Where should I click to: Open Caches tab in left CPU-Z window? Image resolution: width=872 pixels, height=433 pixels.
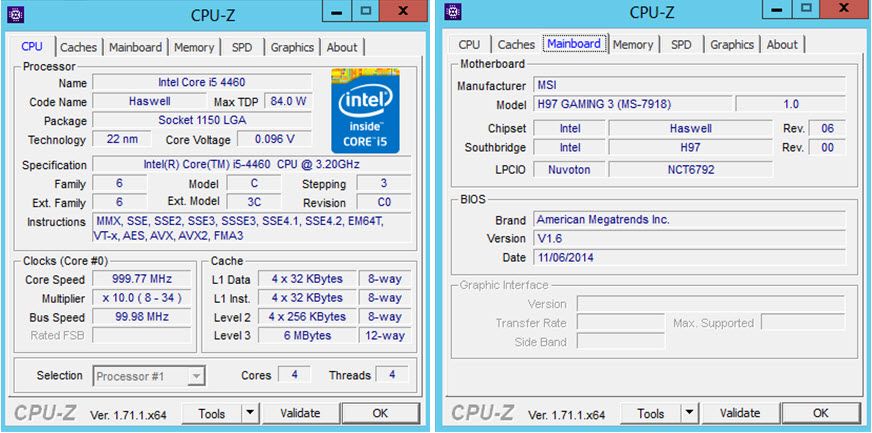[x=78, y=47]
